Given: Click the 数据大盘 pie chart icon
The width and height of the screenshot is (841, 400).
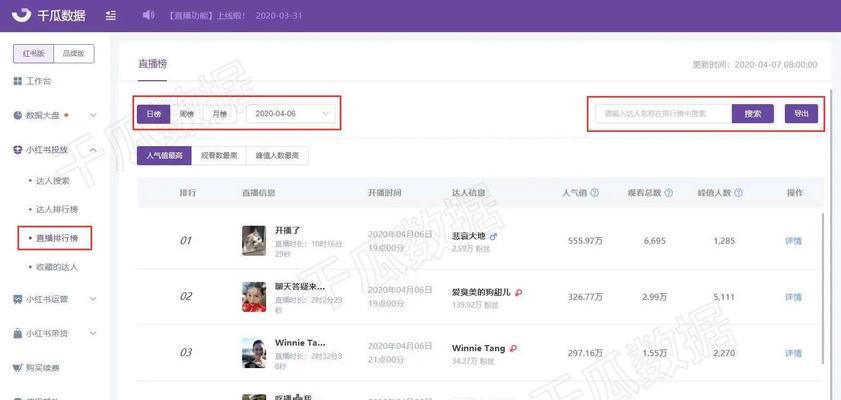Looking at the screenshot, I should pos(18,115).
